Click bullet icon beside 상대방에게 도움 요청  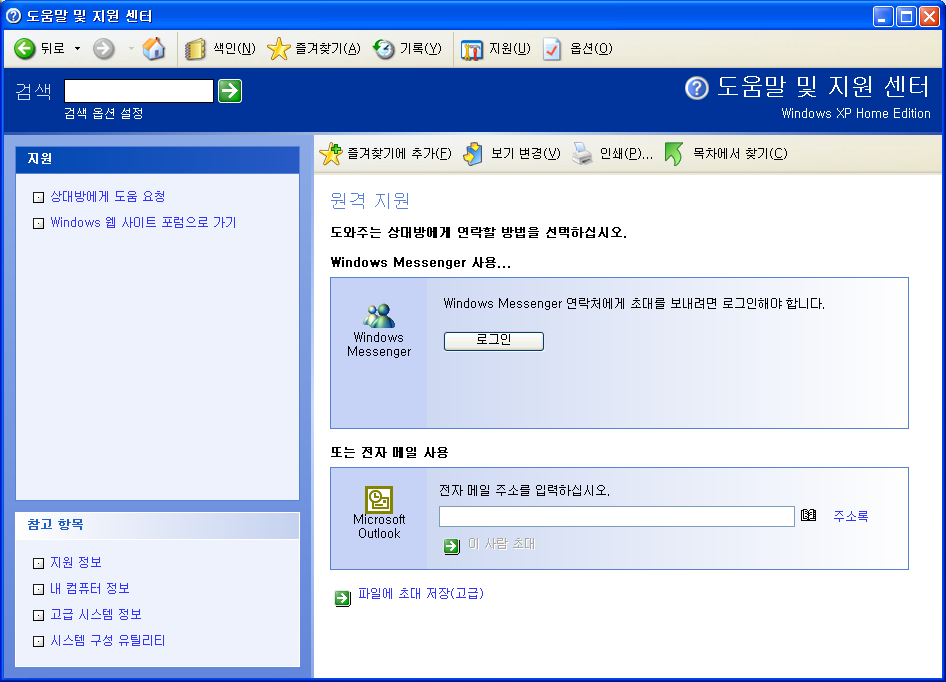click(38, 197)
